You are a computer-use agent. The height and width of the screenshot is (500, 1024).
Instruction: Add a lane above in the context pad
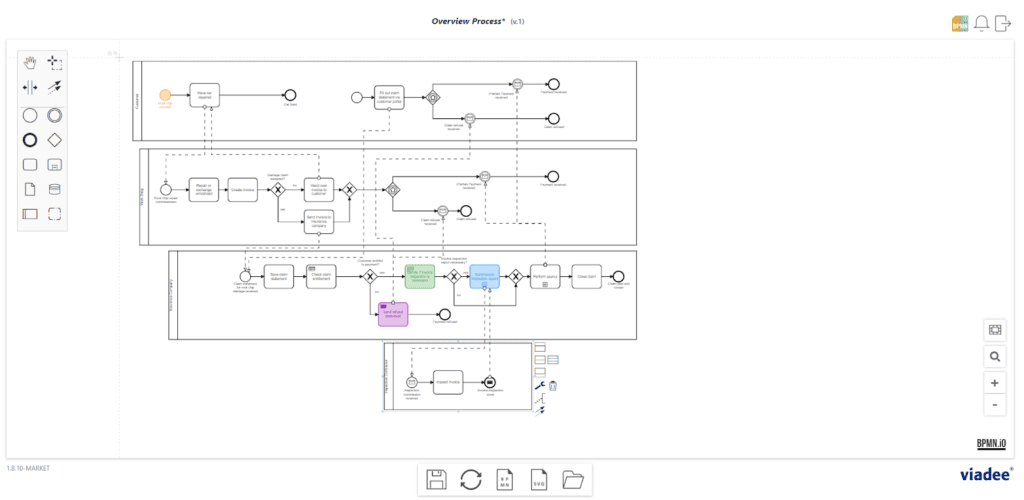point(540,348)
